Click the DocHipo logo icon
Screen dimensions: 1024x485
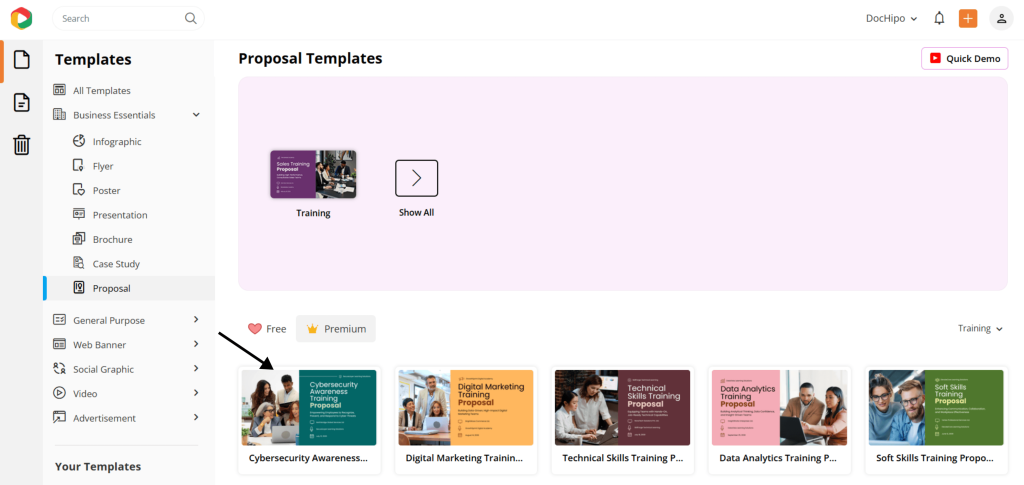pos(22,18)
